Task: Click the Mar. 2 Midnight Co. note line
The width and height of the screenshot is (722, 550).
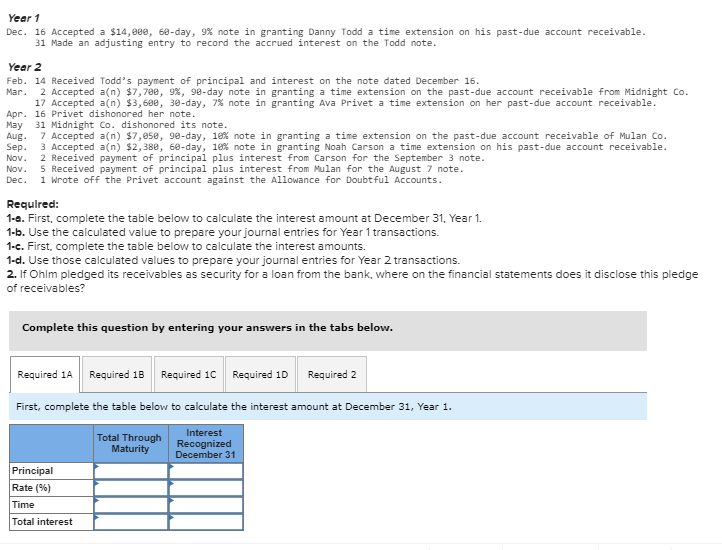Action: 347,92
